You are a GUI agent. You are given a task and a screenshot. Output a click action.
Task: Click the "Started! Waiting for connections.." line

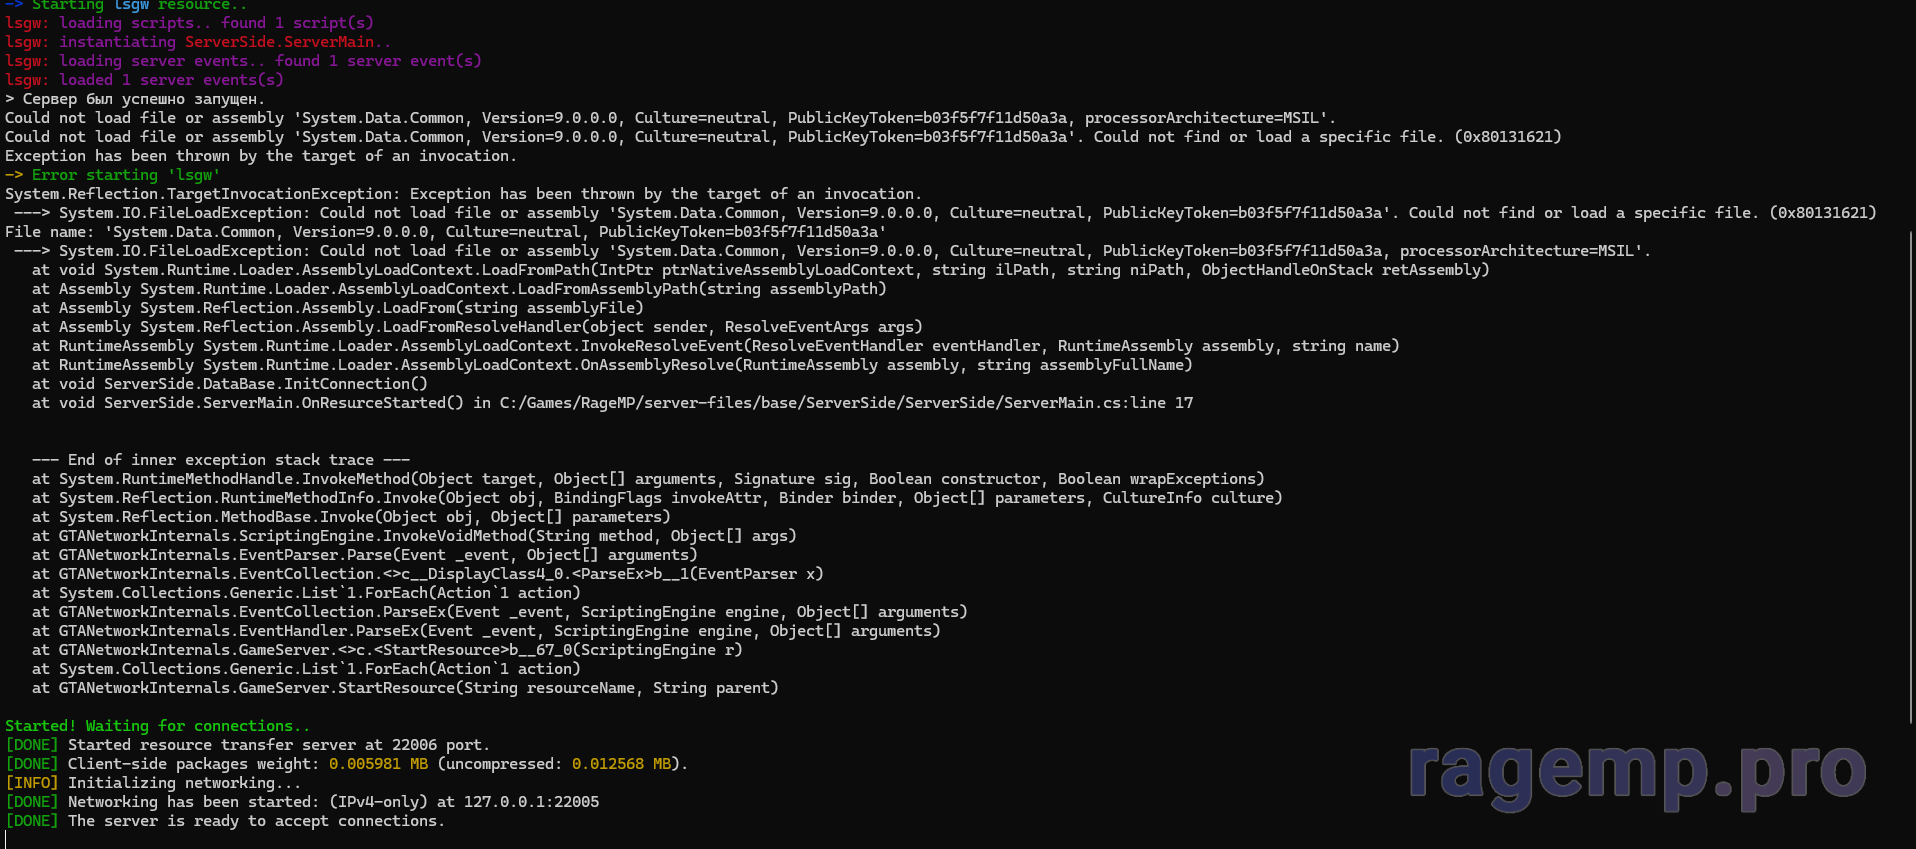pyautogui.click(x=157, y=726)
